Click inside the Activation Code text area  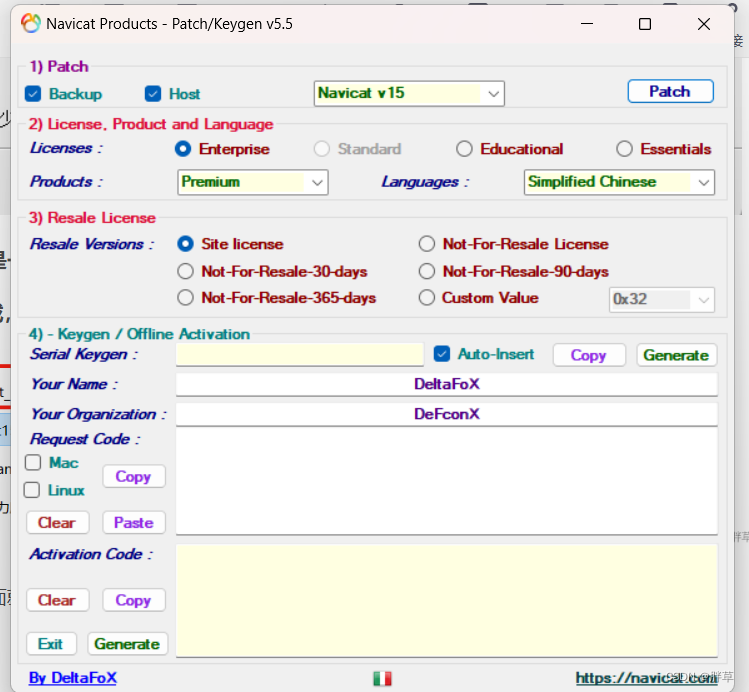click(x=447, y=600)
